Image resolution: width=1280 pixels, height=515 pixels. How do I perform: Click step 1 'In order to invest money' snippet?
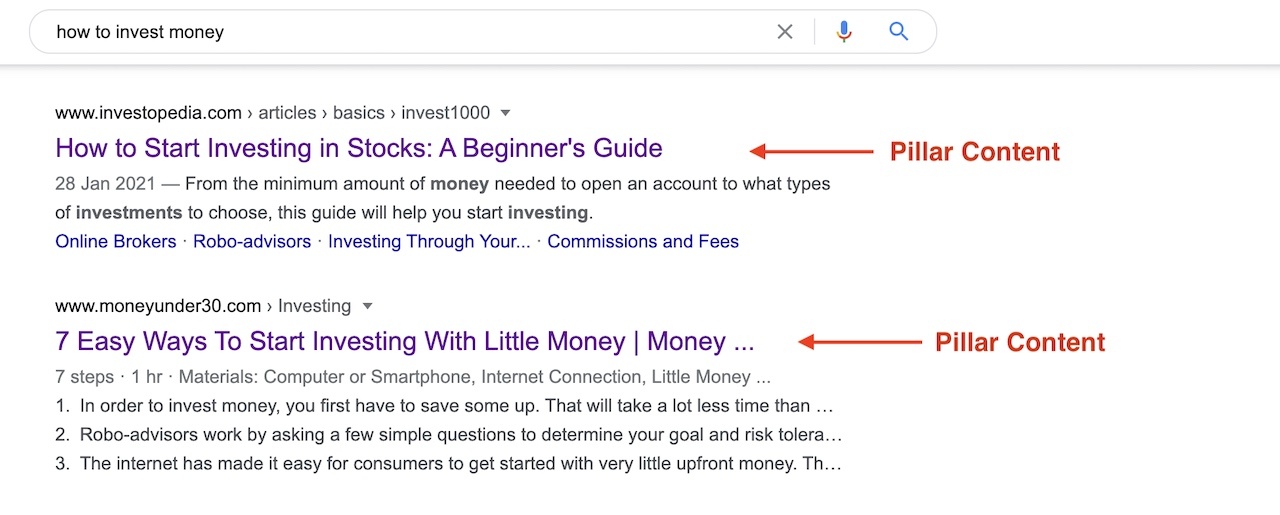point(448,406)
